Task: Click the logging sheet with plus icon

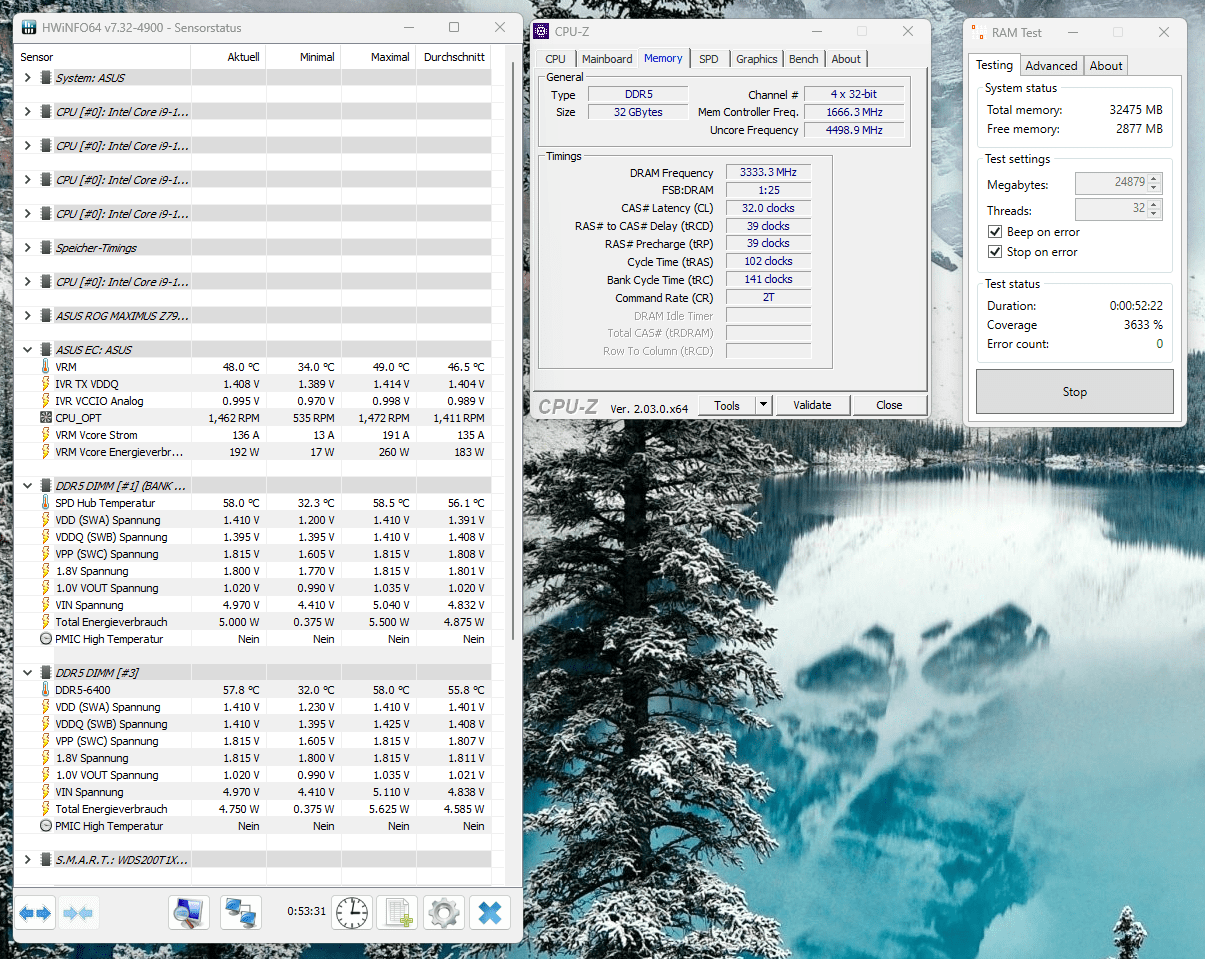Action: (x=397, y=912)
